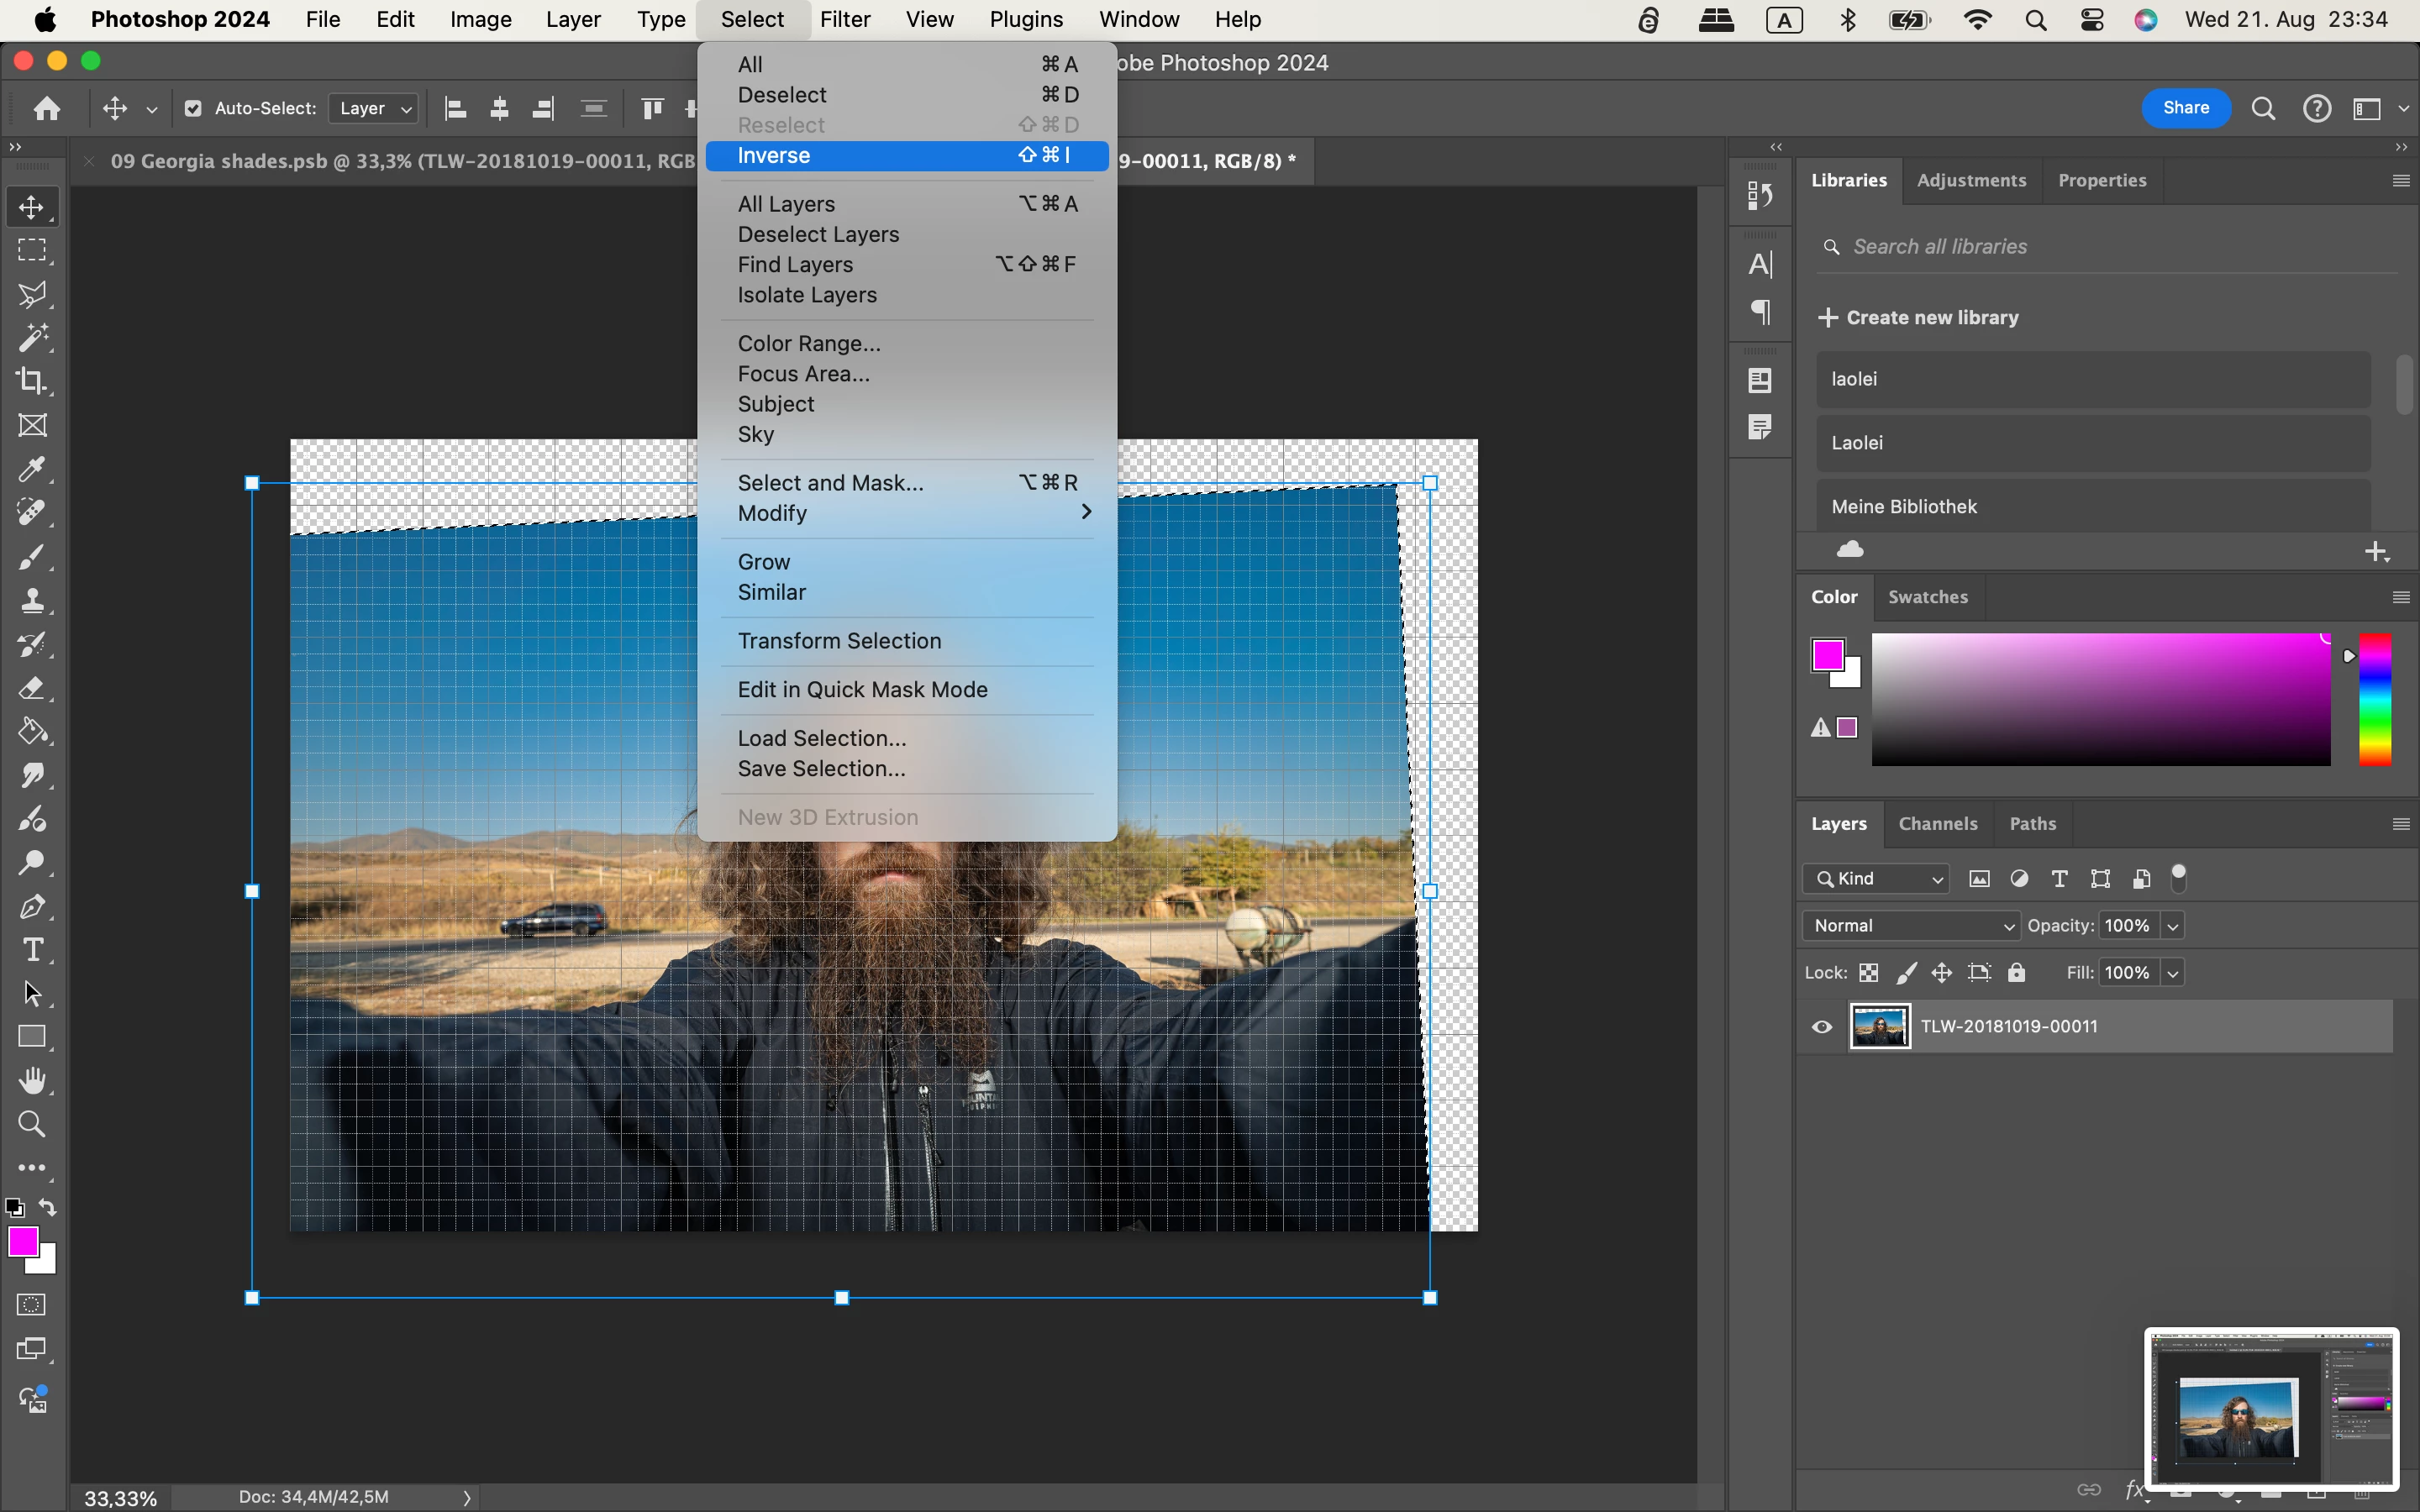Select the Crop tool
2420x1512 pixels.
[32, 381]
